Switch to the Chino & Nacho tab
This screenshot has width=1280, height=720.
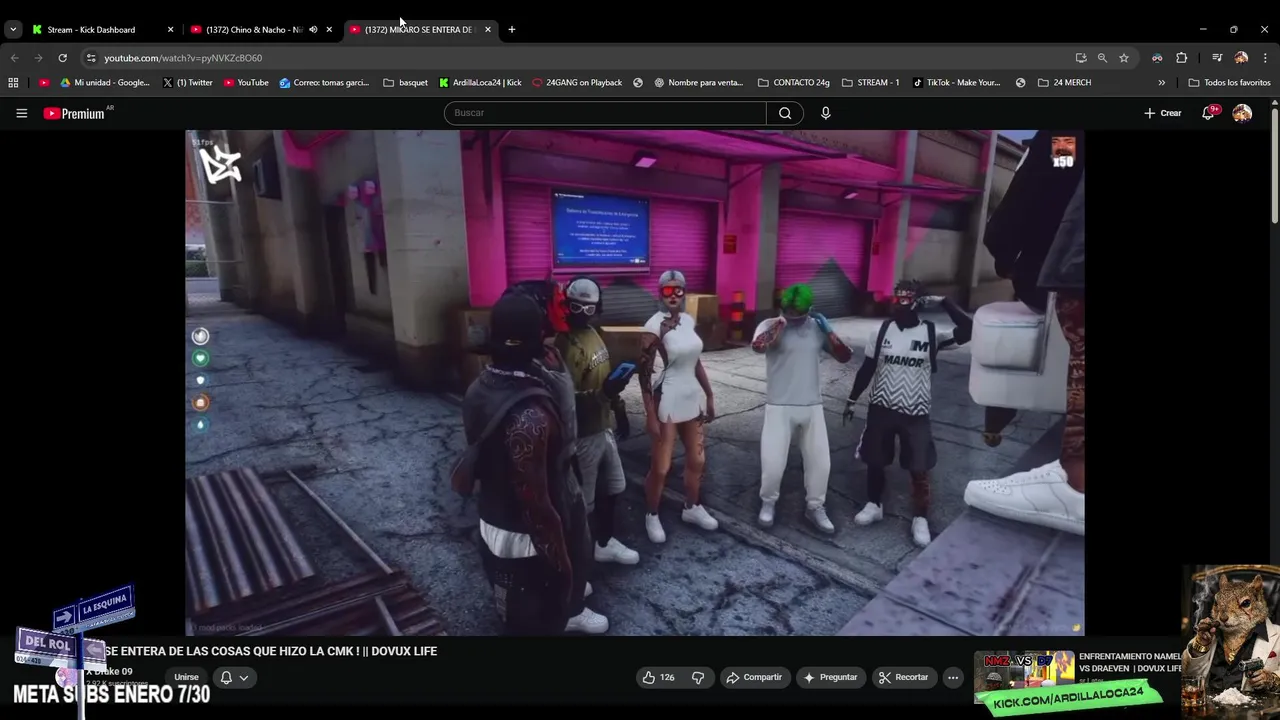click(x=256, y=29)
